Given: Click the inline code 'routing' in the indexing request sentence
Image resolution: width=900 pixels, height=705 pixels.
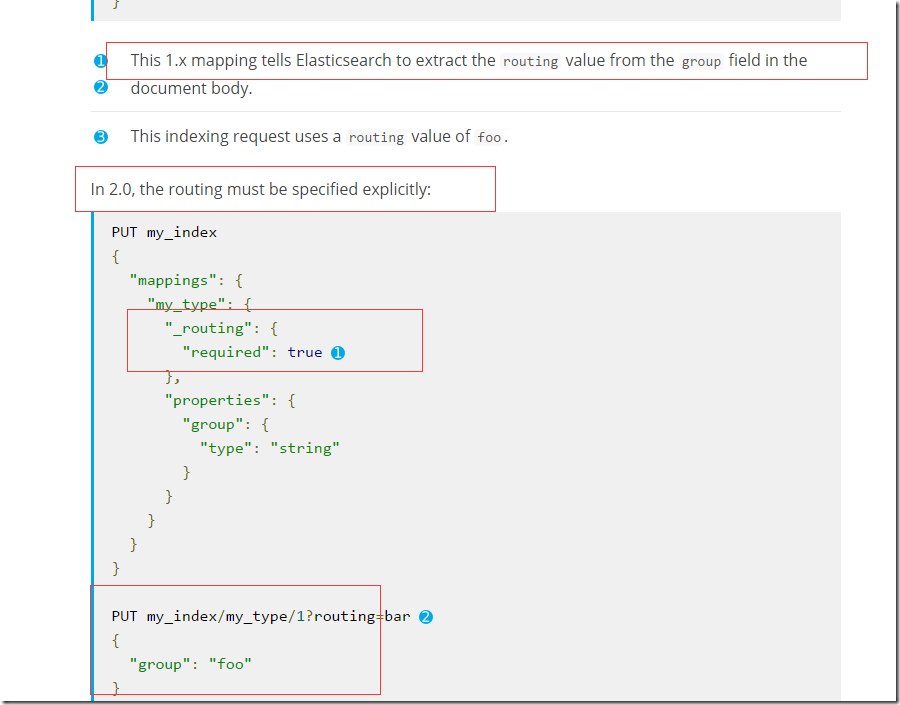Looking at the screenshot, I should tap(376, 137).
